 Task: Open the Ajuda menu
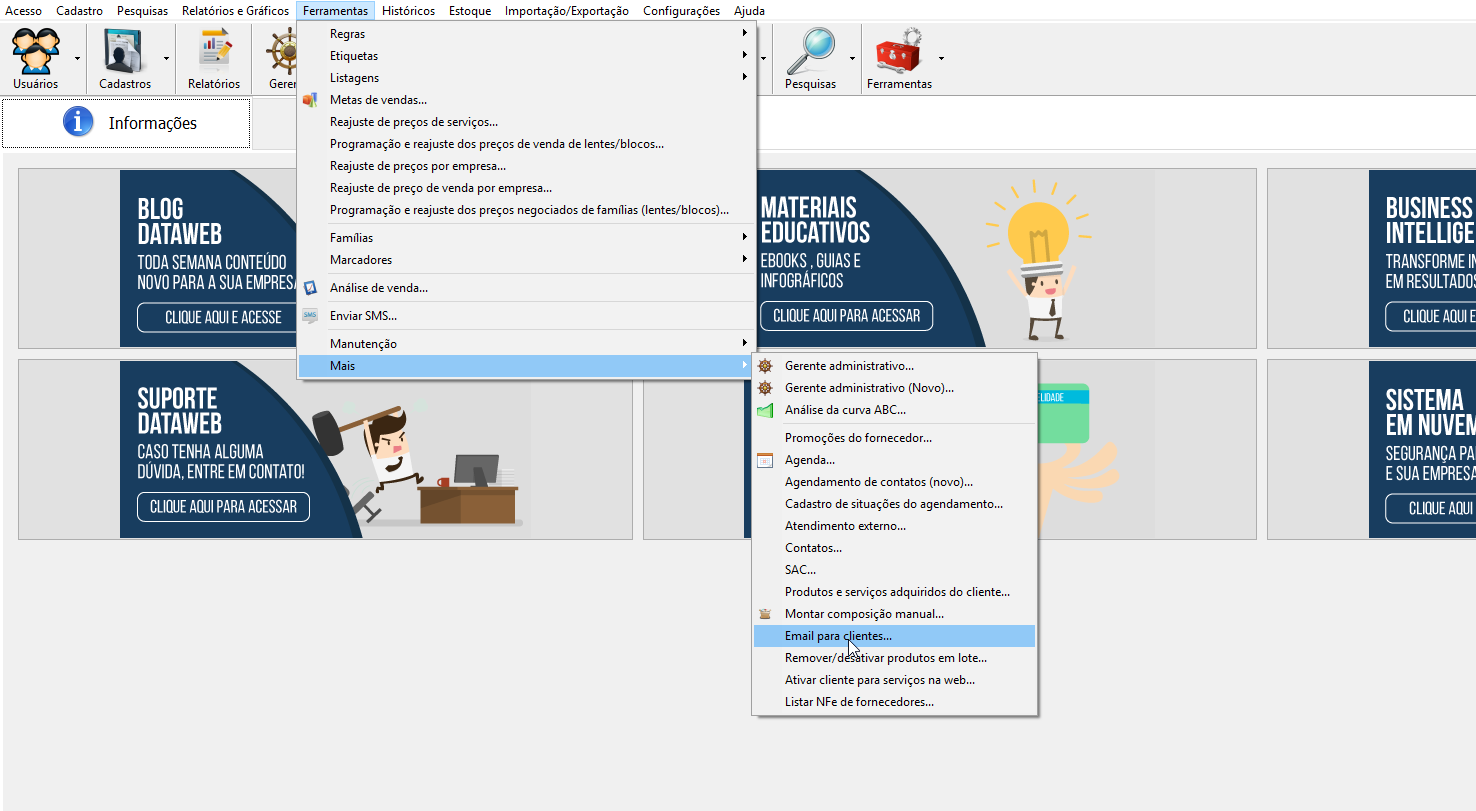pos(749,11)
